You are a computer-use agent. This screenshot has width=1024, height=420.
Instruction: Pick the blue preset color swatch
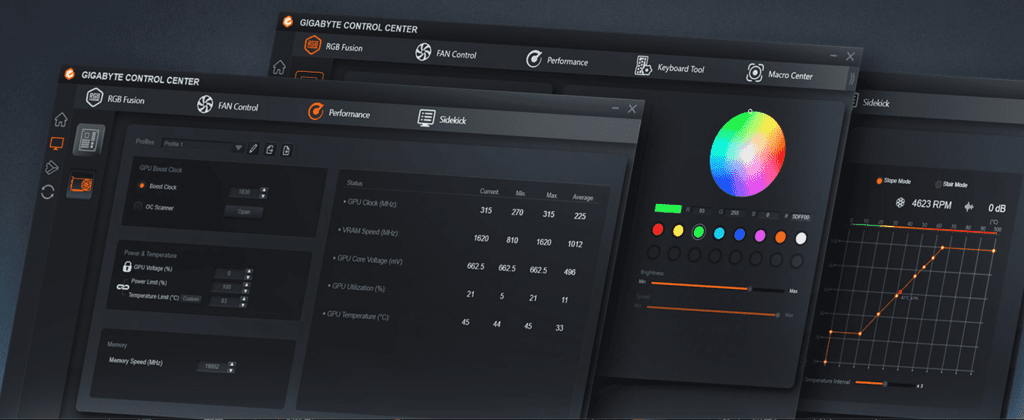(x=739, y=234)
